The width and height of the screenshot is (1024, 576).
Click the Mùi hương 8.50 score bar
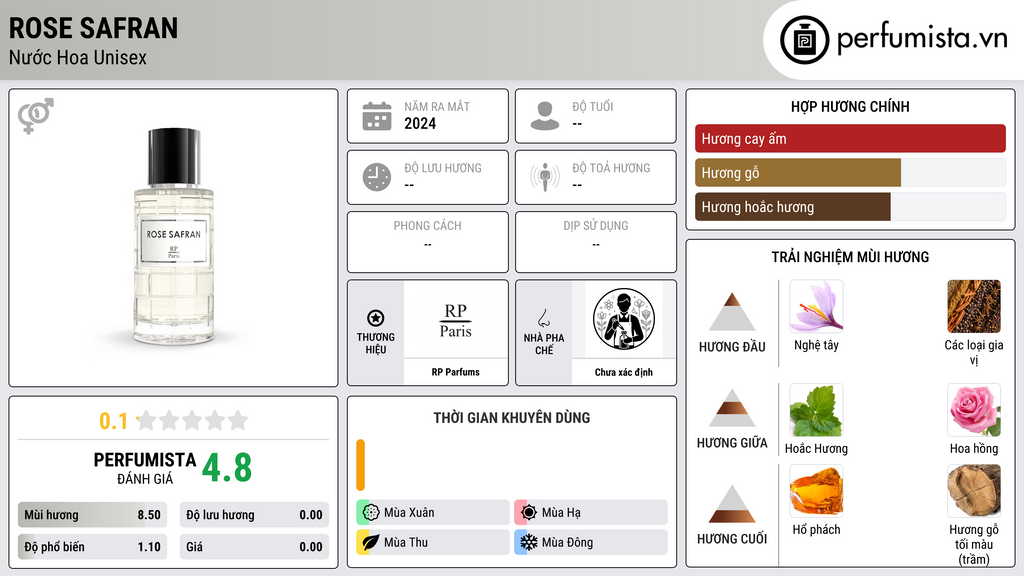click(92, 515)
